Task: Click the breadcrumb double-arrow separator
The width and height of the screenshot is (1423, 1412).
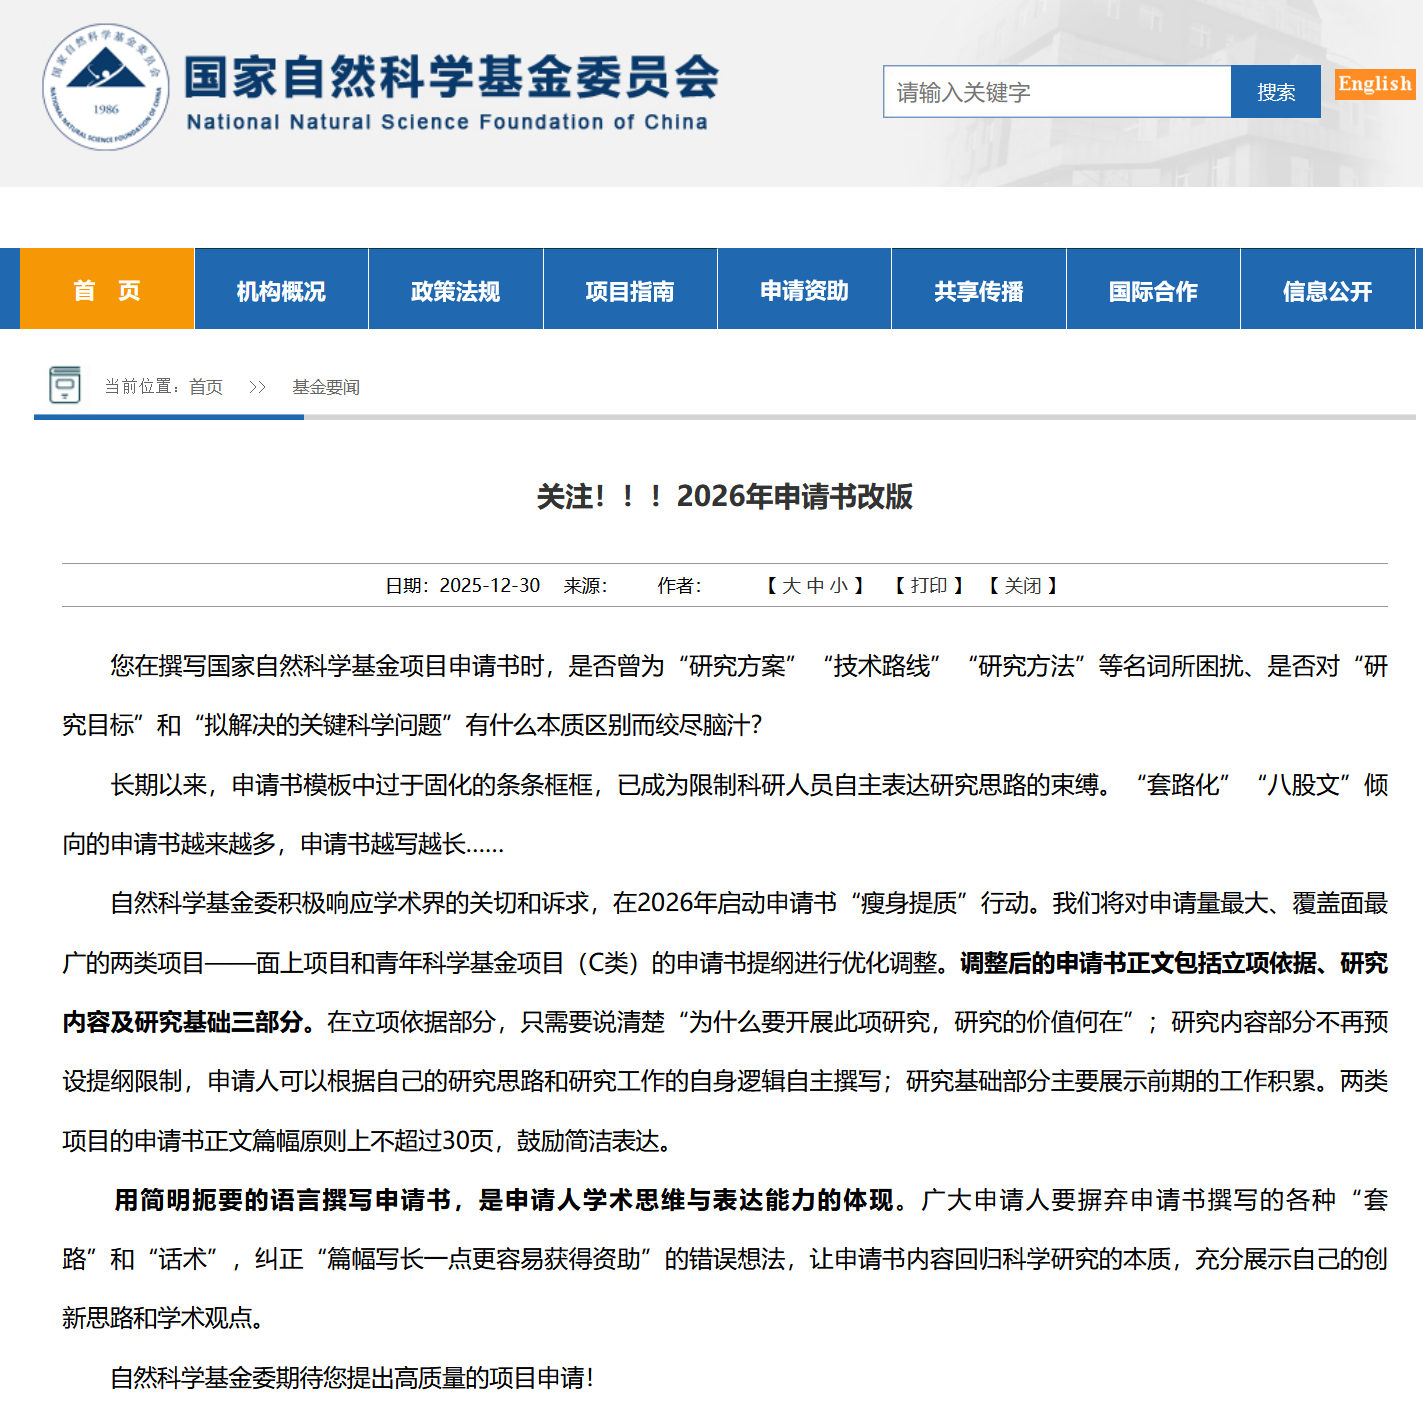Action: coord(257,387)
